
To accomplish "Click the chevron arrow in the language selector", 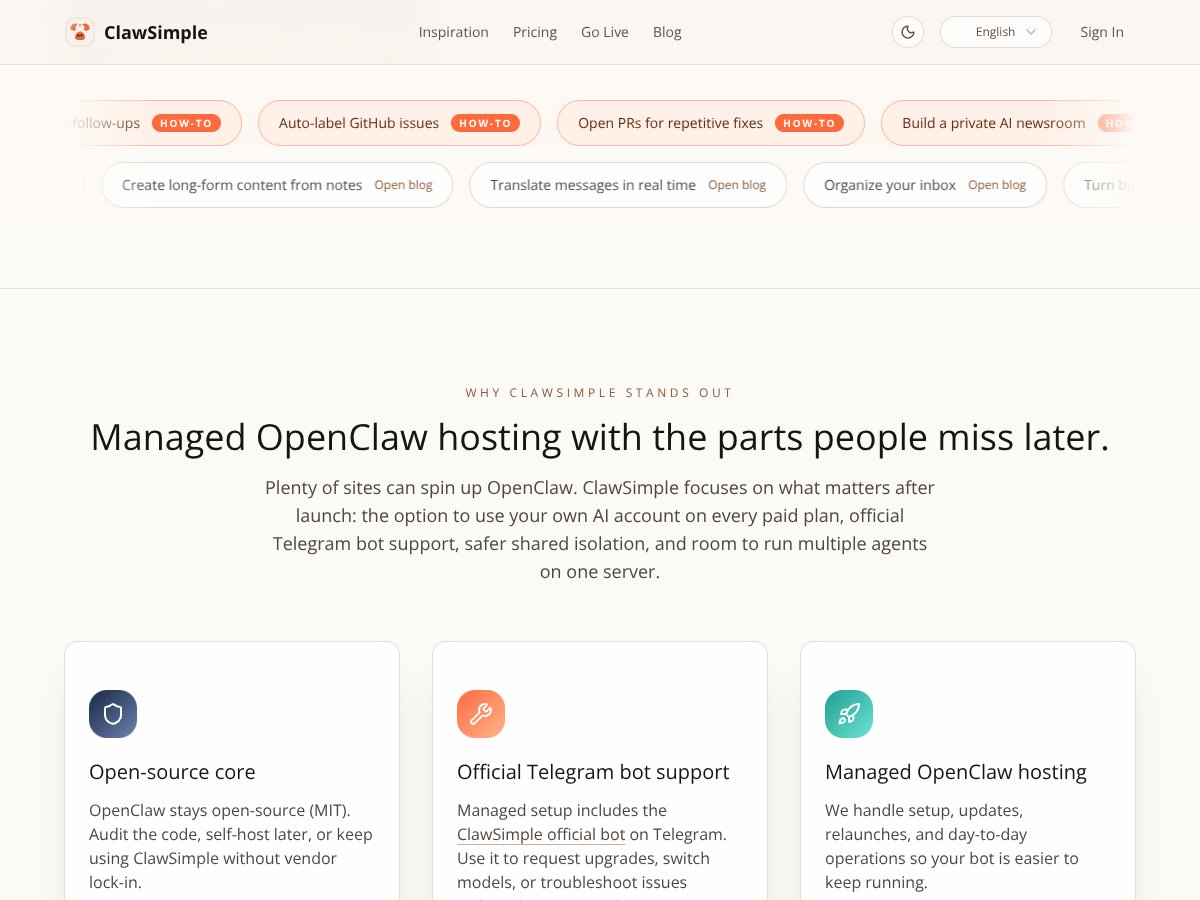I will (x=1031, y=32).
